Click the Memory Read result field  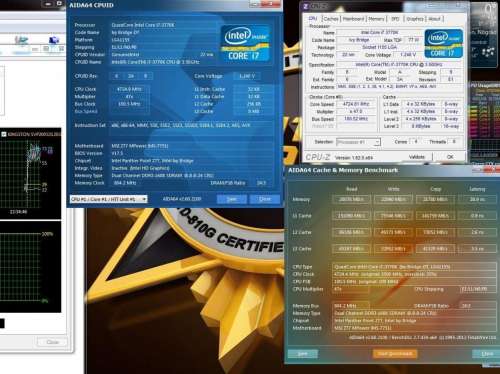click(x=351, y=199)
